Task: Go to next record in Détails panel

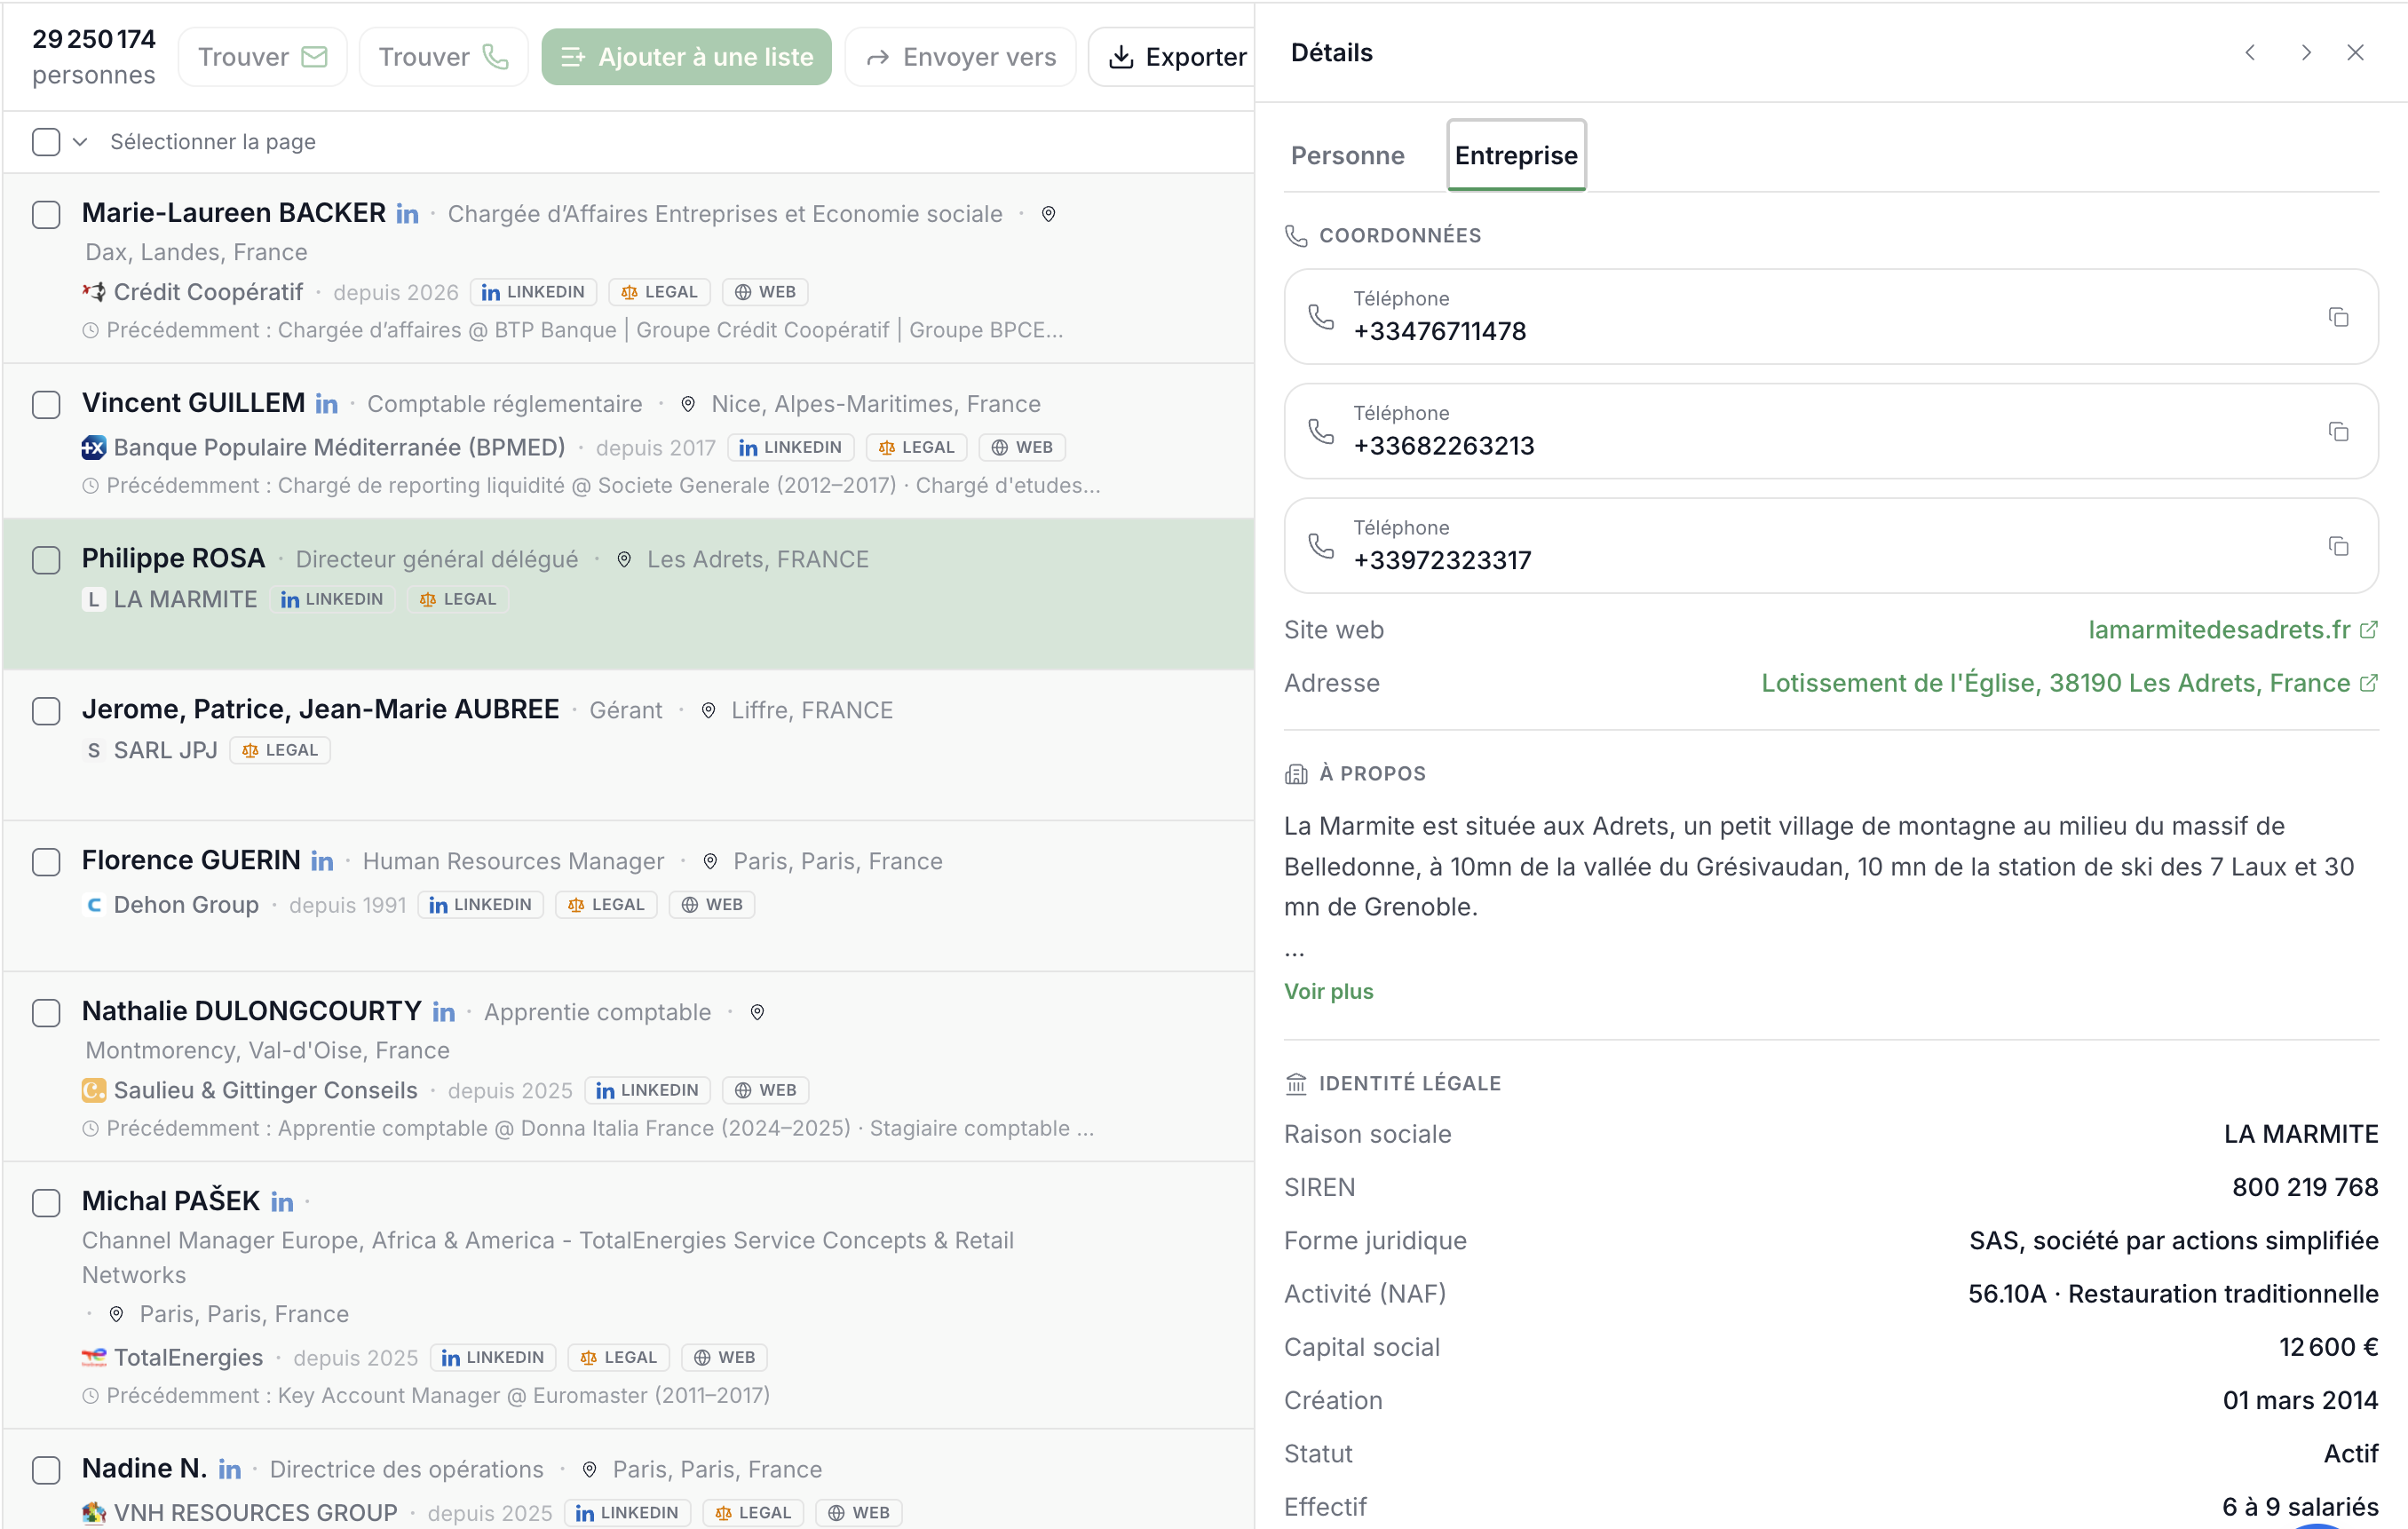Action: [x=2306, y=53]
